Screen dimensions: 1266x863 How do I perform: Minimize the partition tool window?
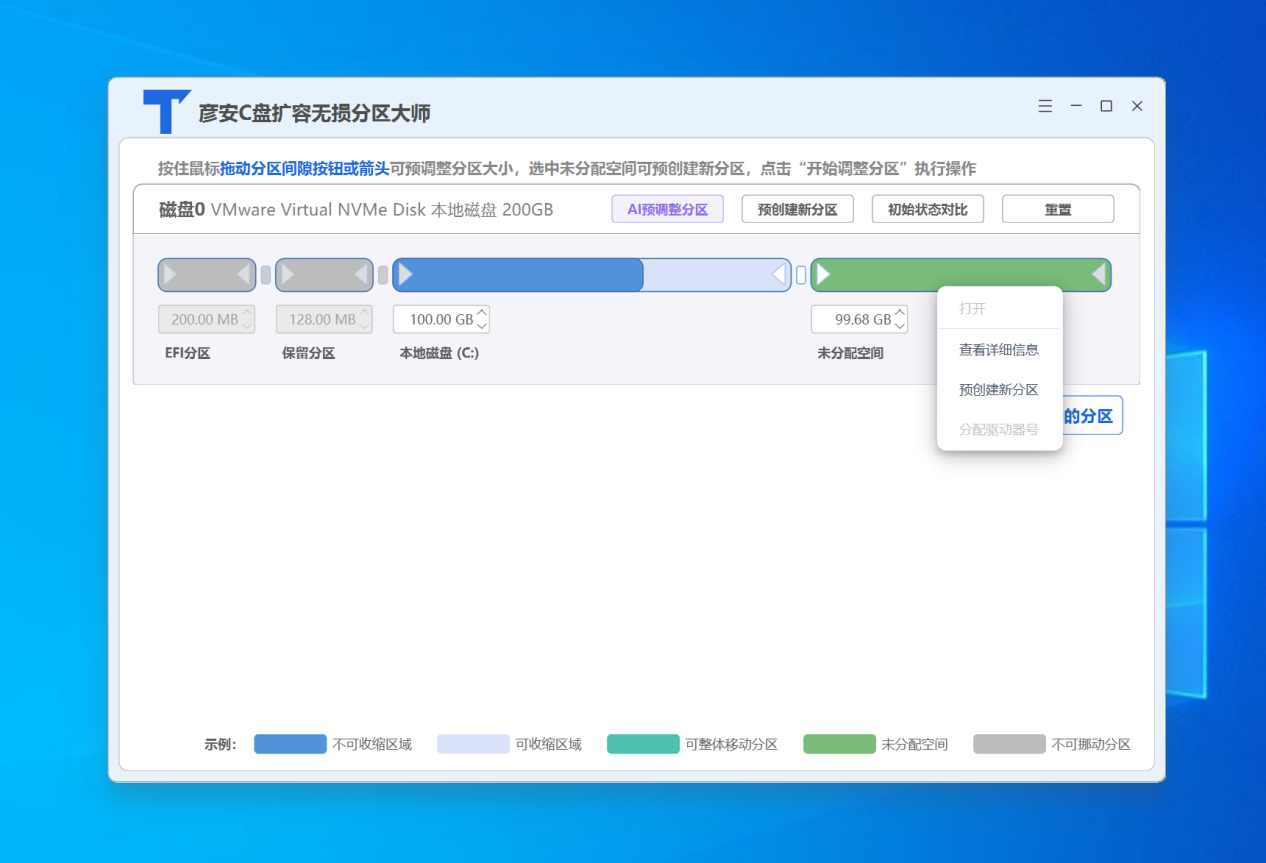click(x=1076, y=106)
